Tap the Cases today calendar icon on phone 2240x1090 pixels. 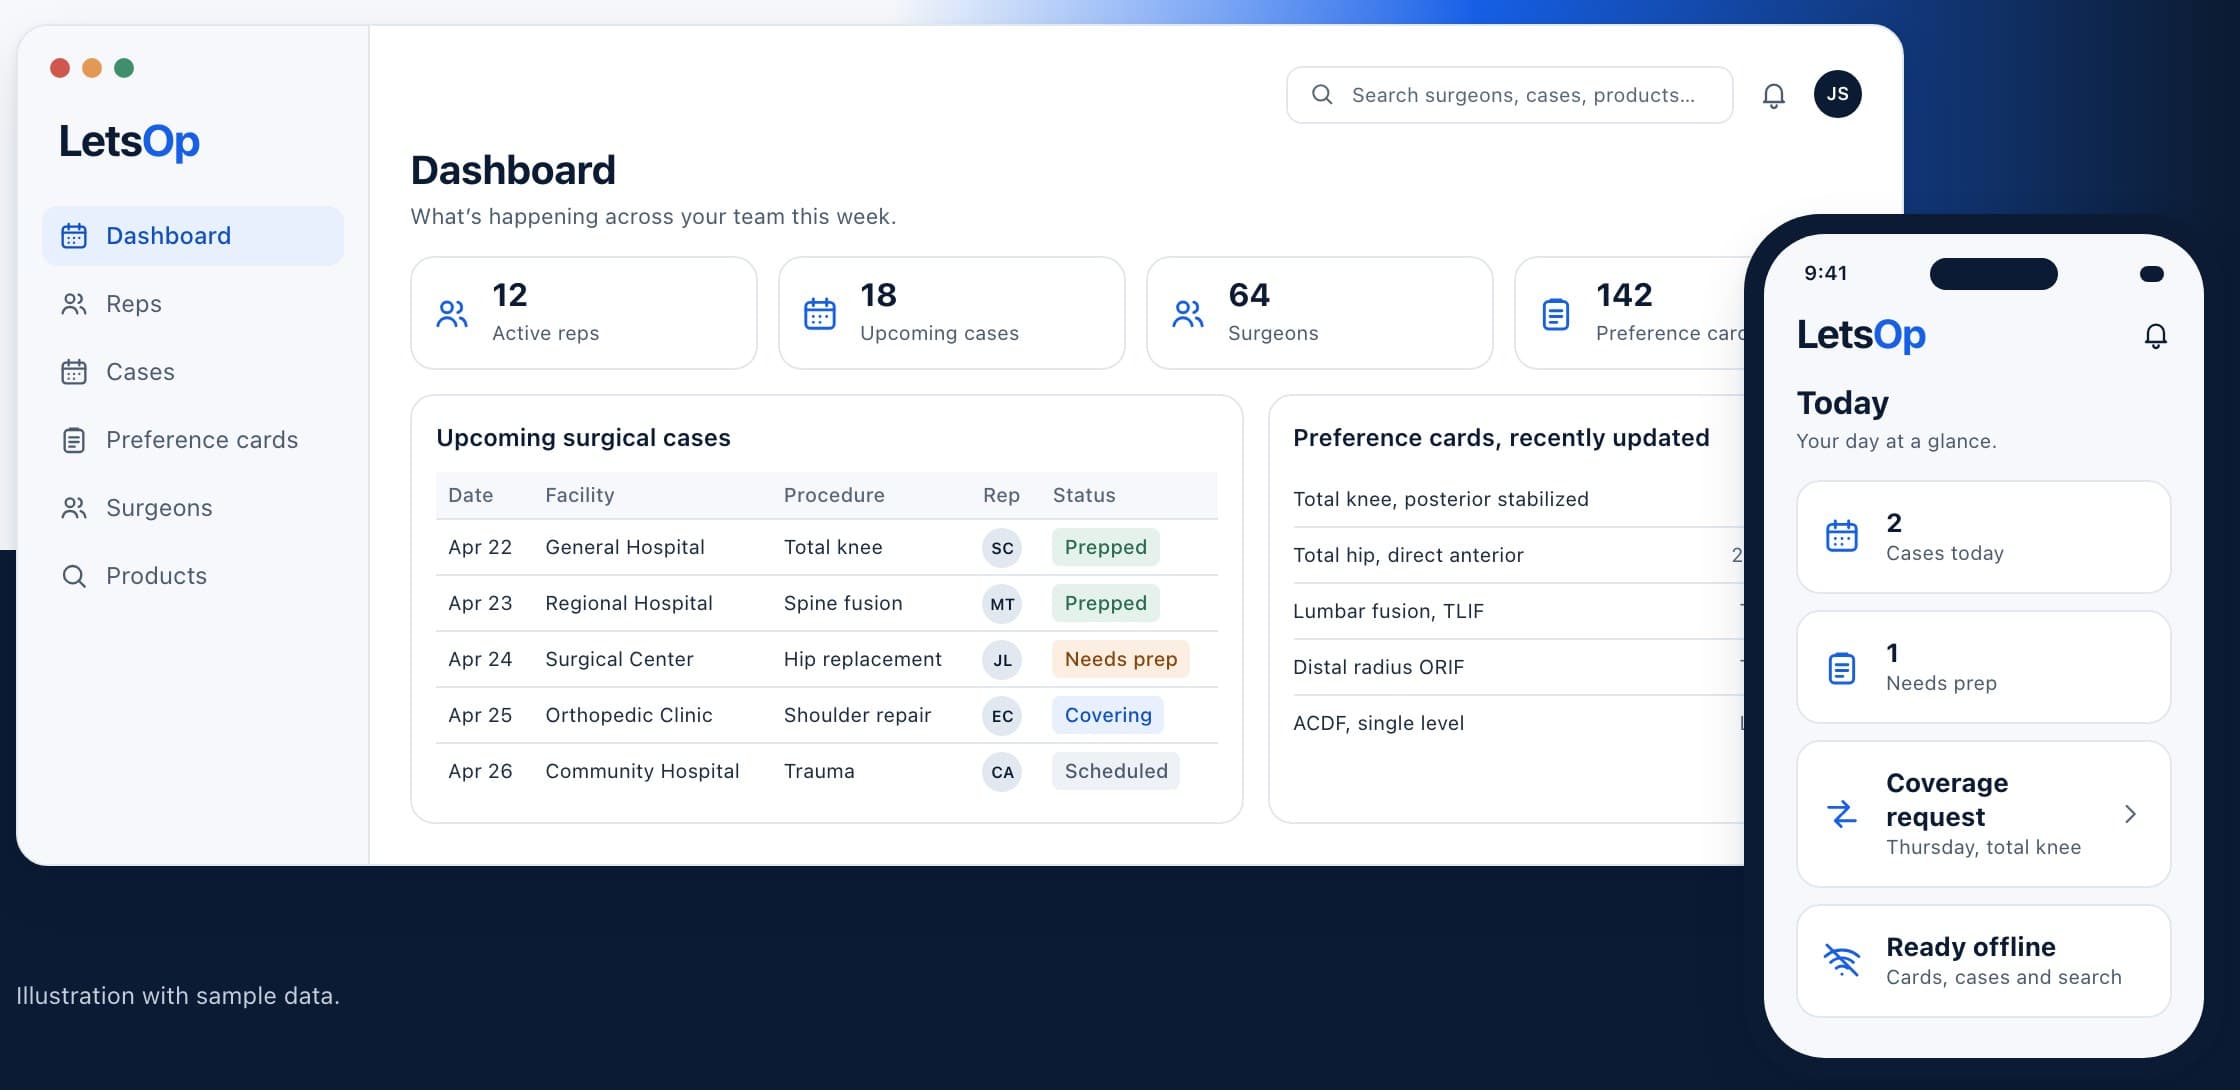(1842, 537)
